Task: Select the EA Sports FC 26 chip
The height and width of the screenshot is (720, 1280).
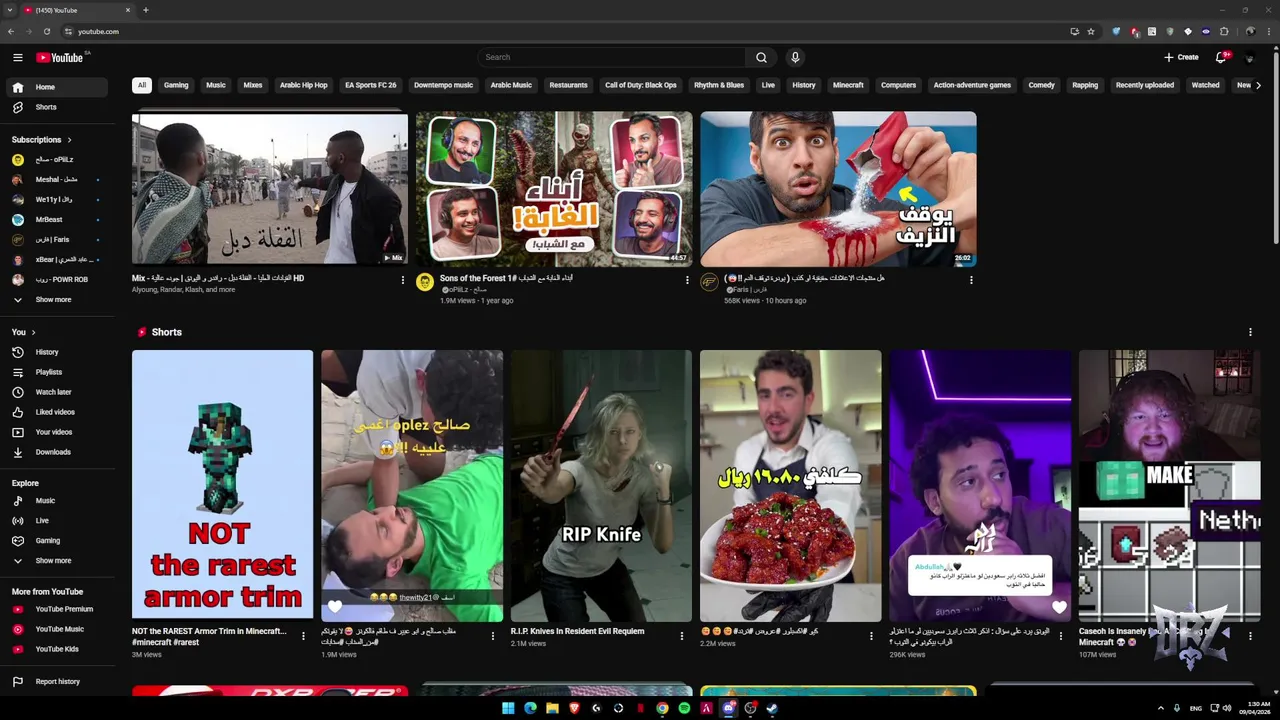Action: (x=370, y=85)
